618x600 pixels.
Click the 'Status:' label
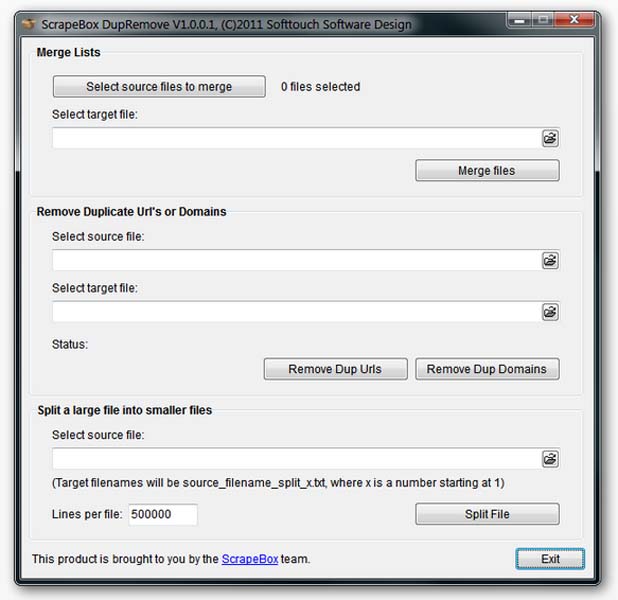[x=70, y=345]
